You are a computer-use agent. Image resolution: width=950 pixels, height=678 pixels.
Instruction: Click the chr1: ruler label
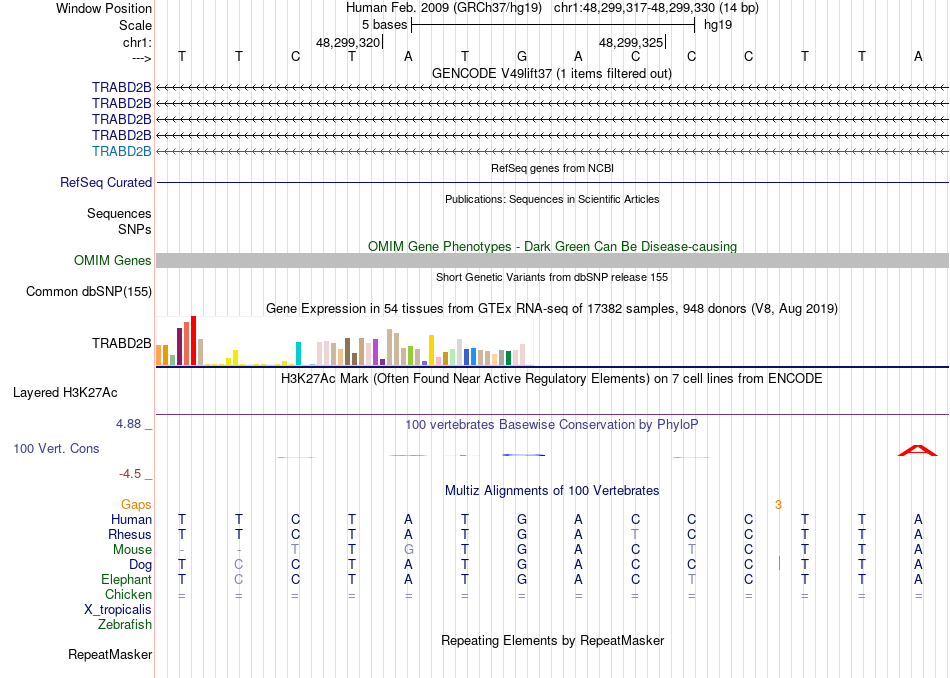(x=137, y=42)
